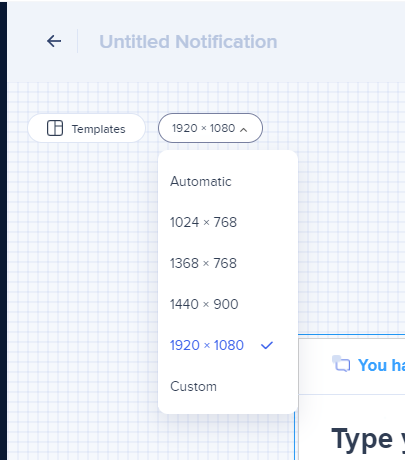405x460 pixels.
Task: Toggle the 1920 × 1080 resolution selector pill
Action: pyautogui.click(x=210, y=128)
